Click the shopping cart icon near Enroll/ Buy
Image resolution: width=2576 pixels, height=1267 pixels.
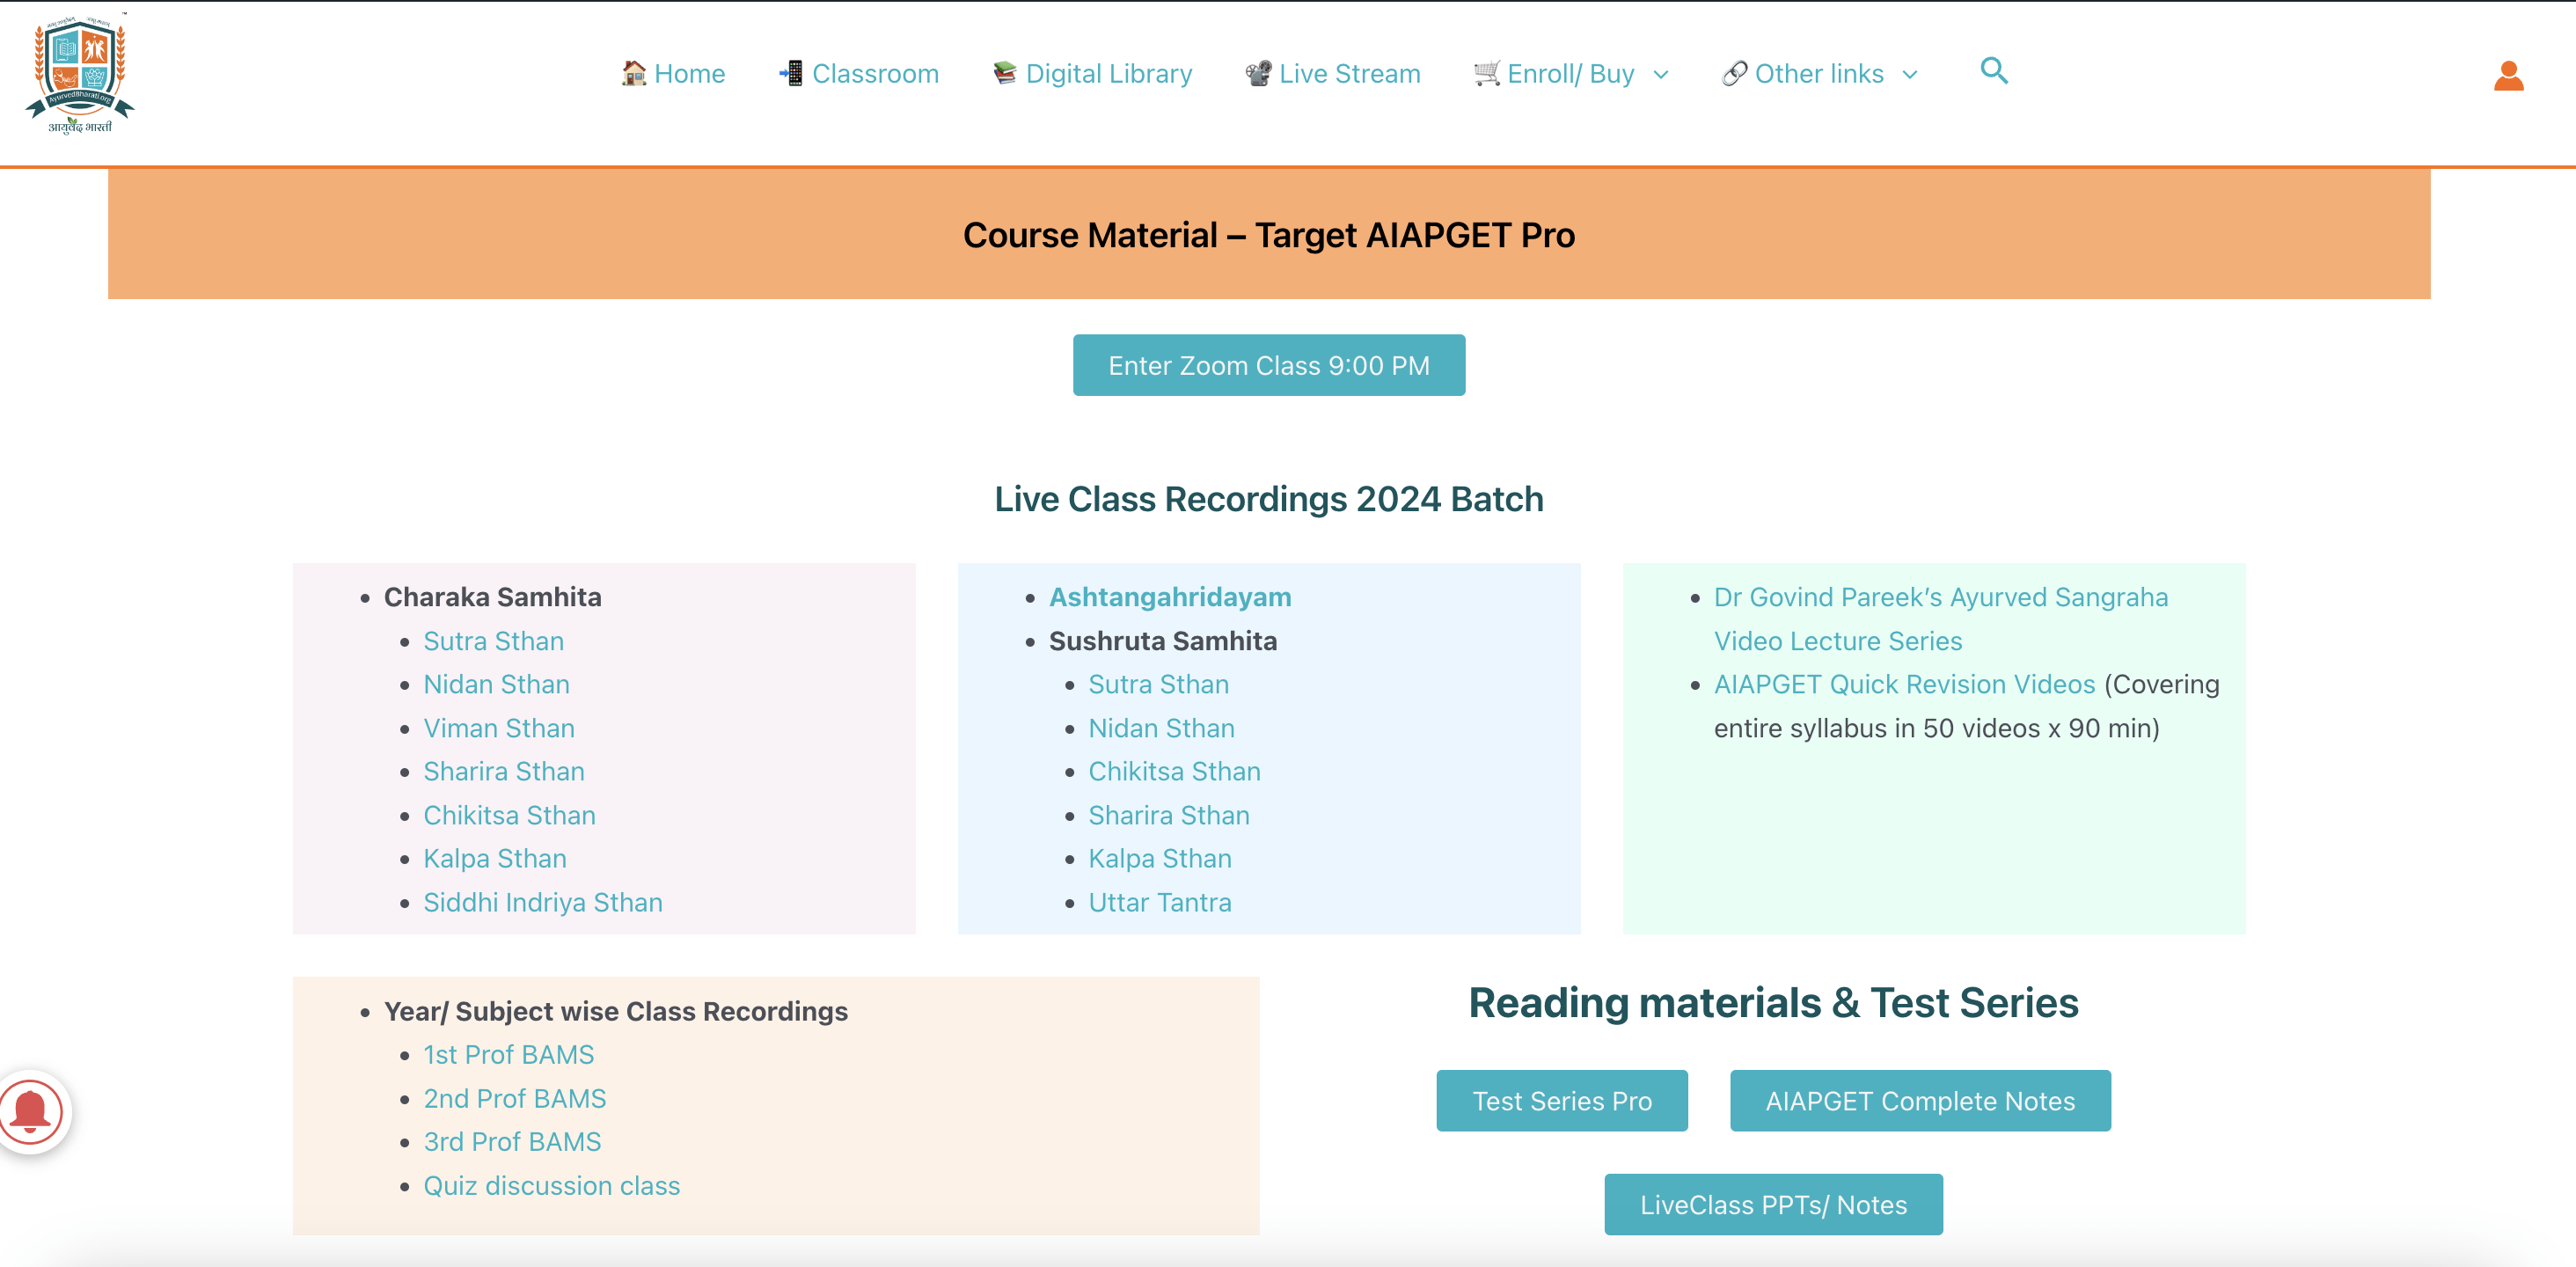1485,72
